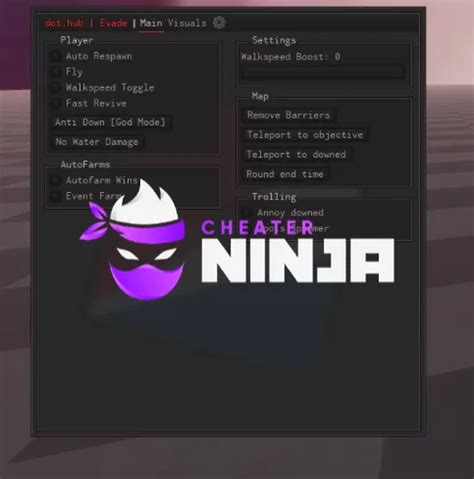Screen dimensions: 474x479
Task: Click the Settings section heading
Action: point(274,41)
